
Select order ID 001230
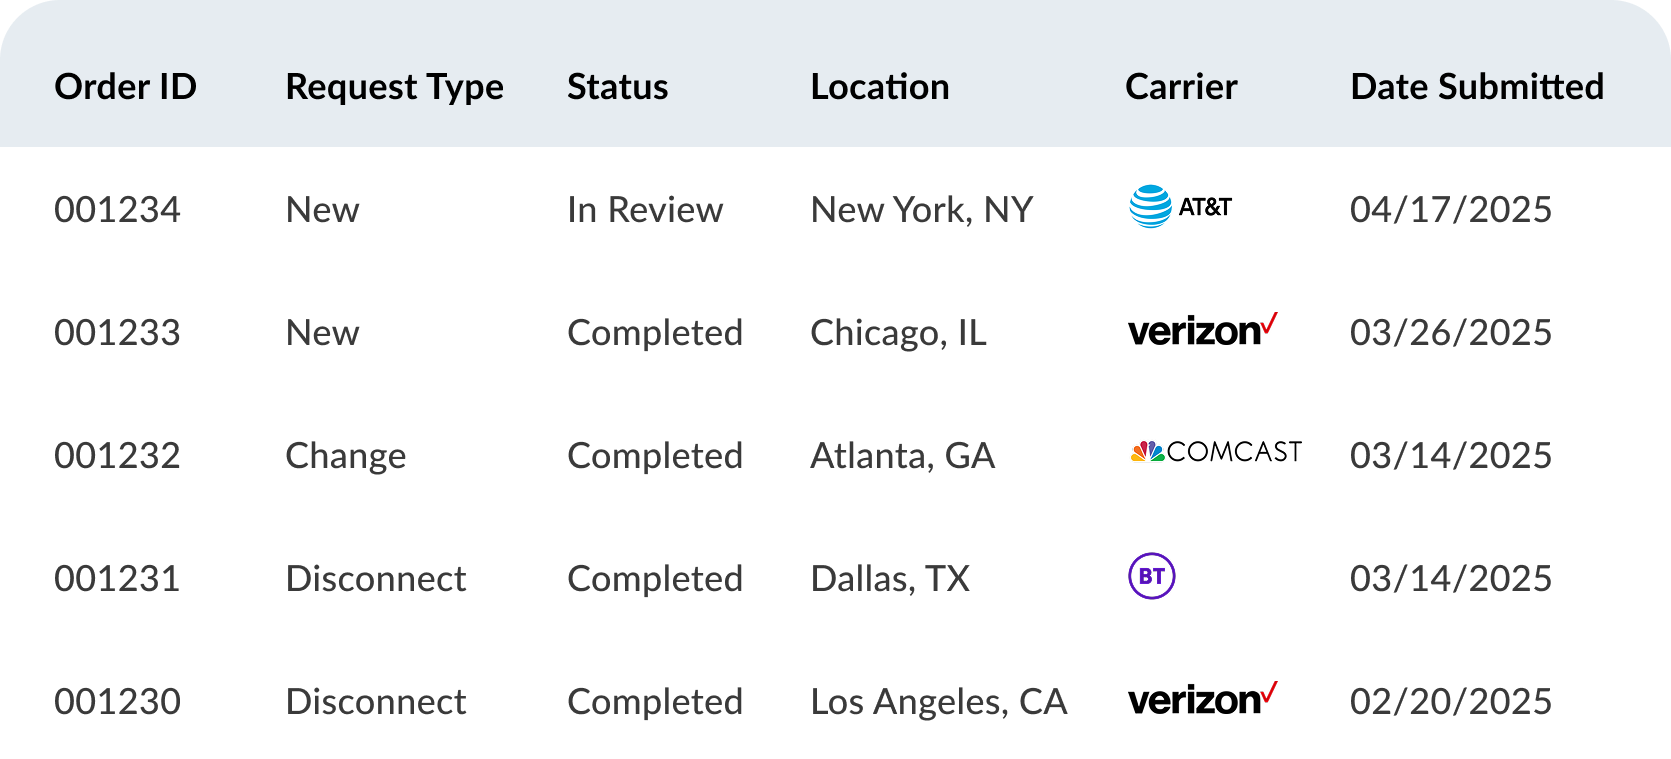point(117,702)
